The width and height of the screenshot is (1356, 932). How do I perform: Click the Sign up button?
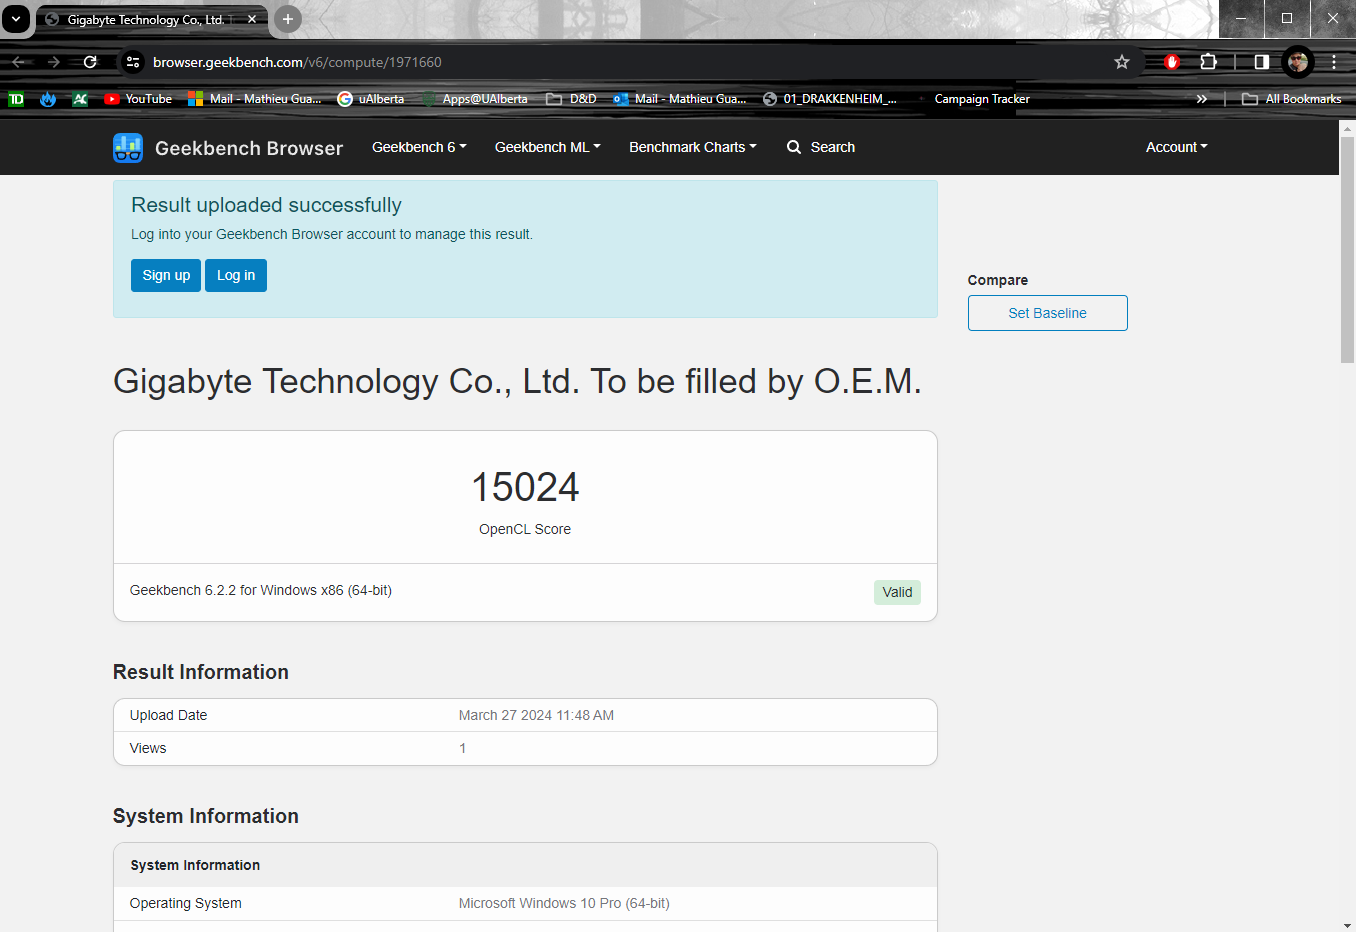tap(166, 275)
